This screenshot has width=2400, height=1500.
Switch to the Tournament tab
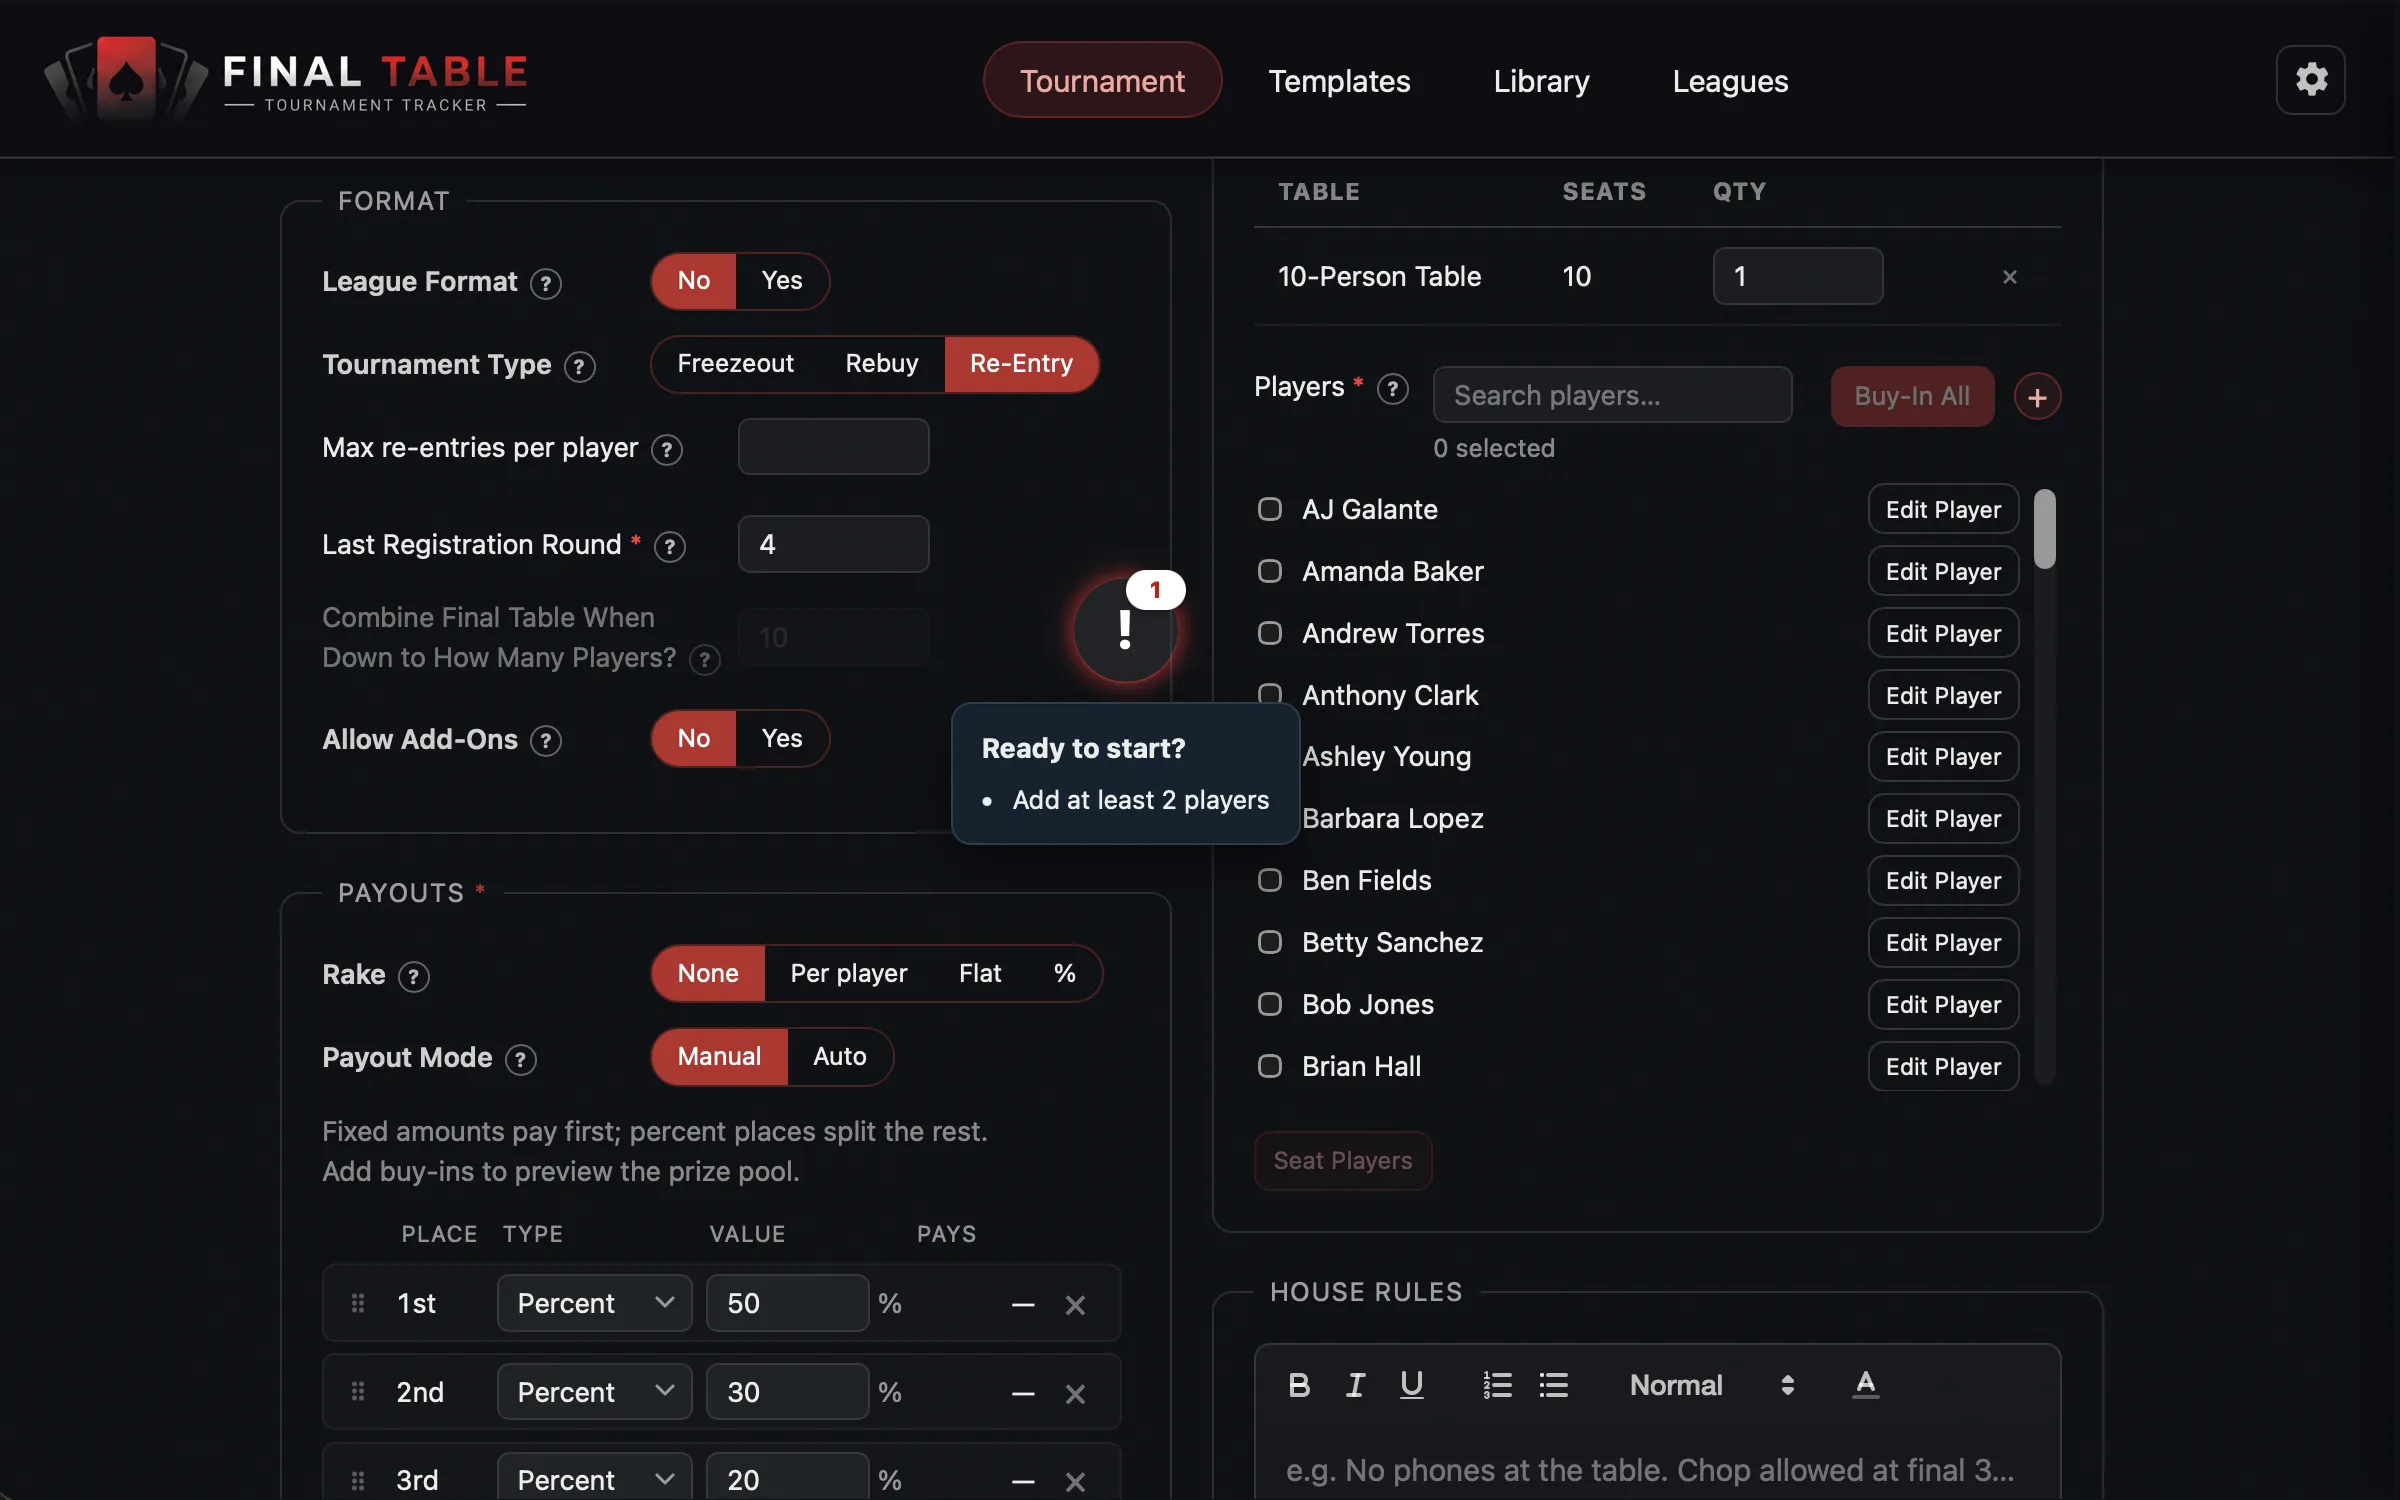click(x=1102, y=80)
